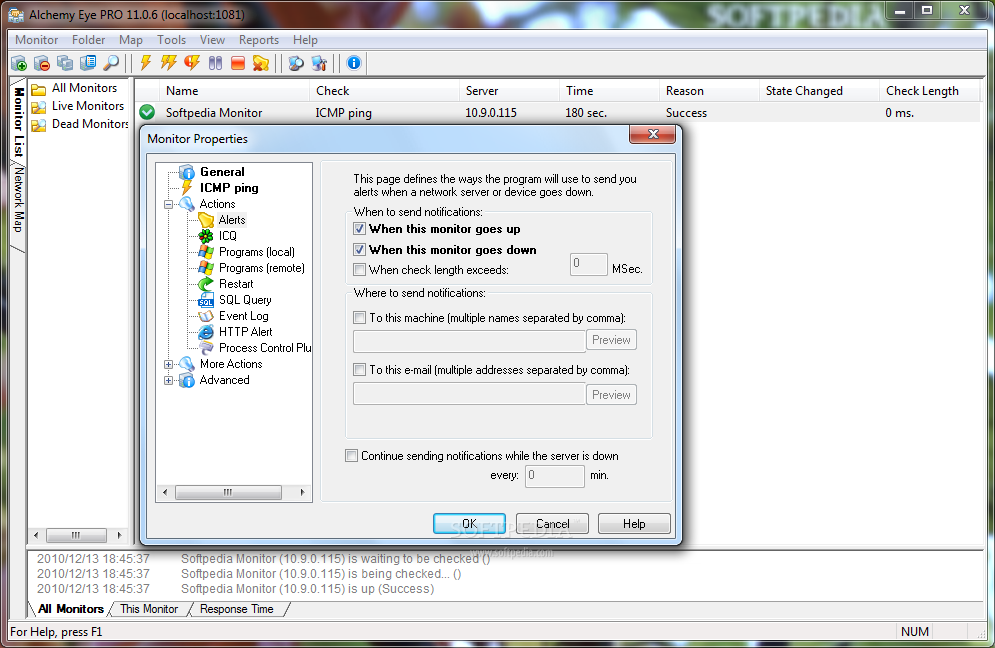Viewport: 995px width, 648px height.
Task: Click the duplicate monitor toolbar icon
Action: coord(65,63)
